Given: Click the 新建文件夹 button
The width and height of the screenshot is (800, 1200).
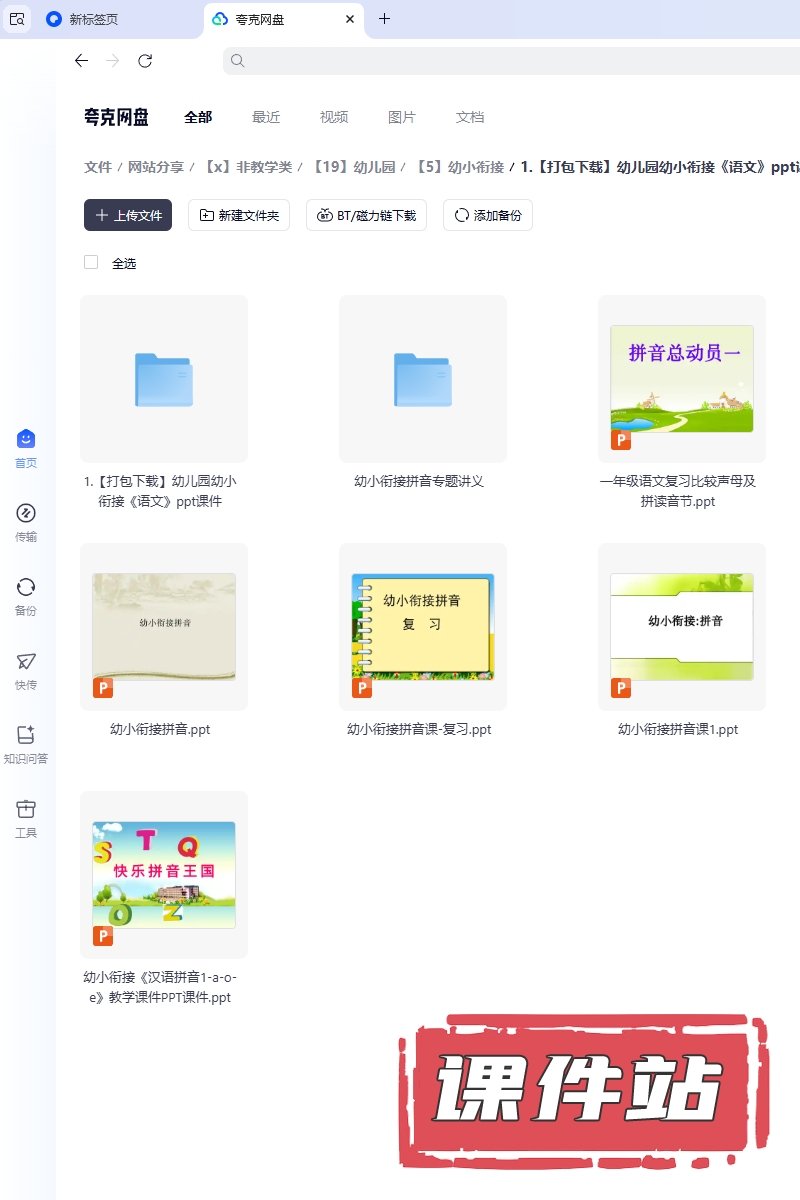Looking at the screenshot, I should (x=239, y=215).
